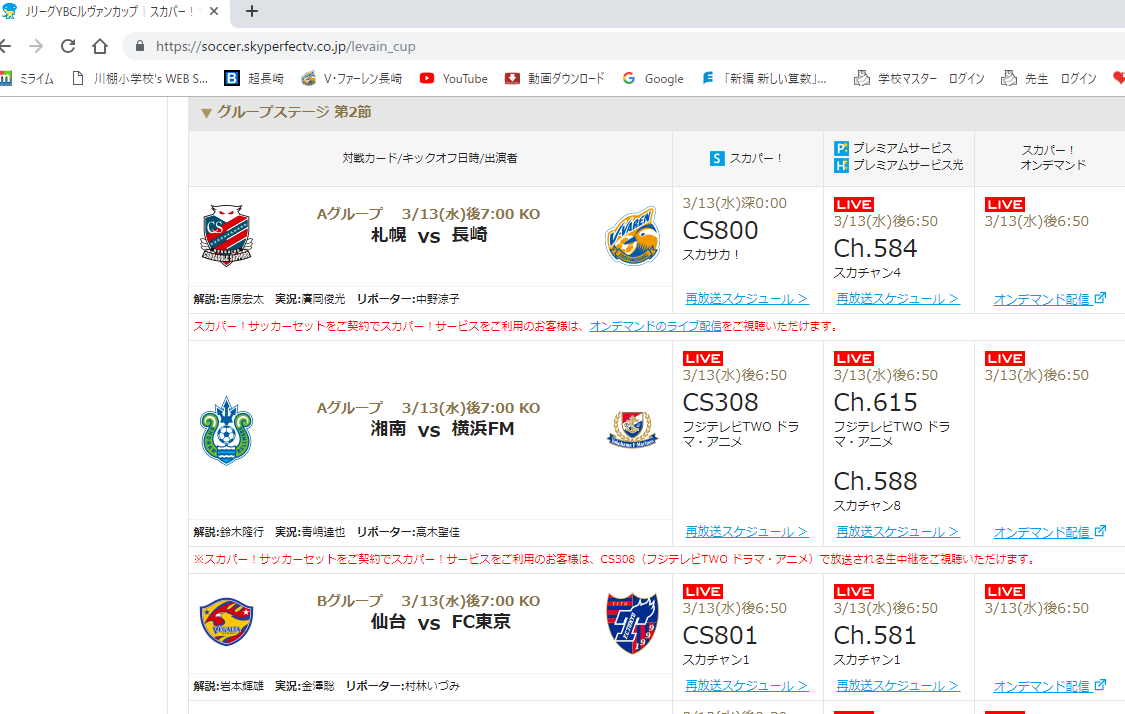Image resolution: width=1125 pixels, height=714 pixels.
Task: Open 再放送スケジュール for CS800 broadcast
Action: point(747,299)
